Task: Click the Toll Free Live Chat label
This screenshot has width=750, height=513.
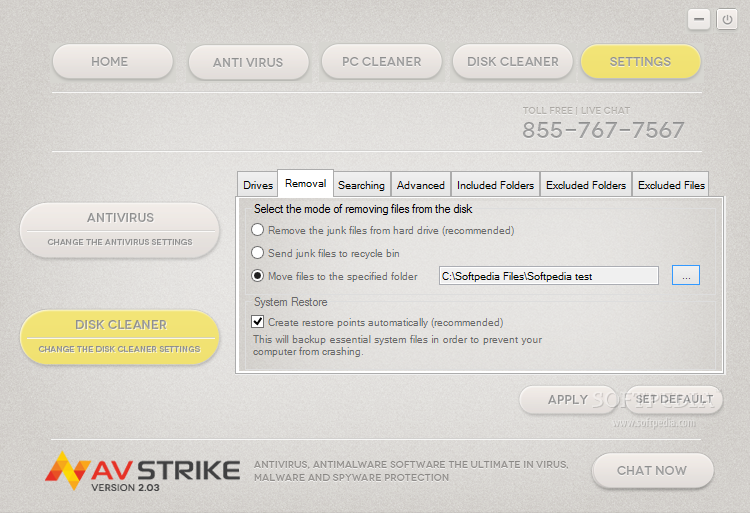Action: (x=576, y=110)
